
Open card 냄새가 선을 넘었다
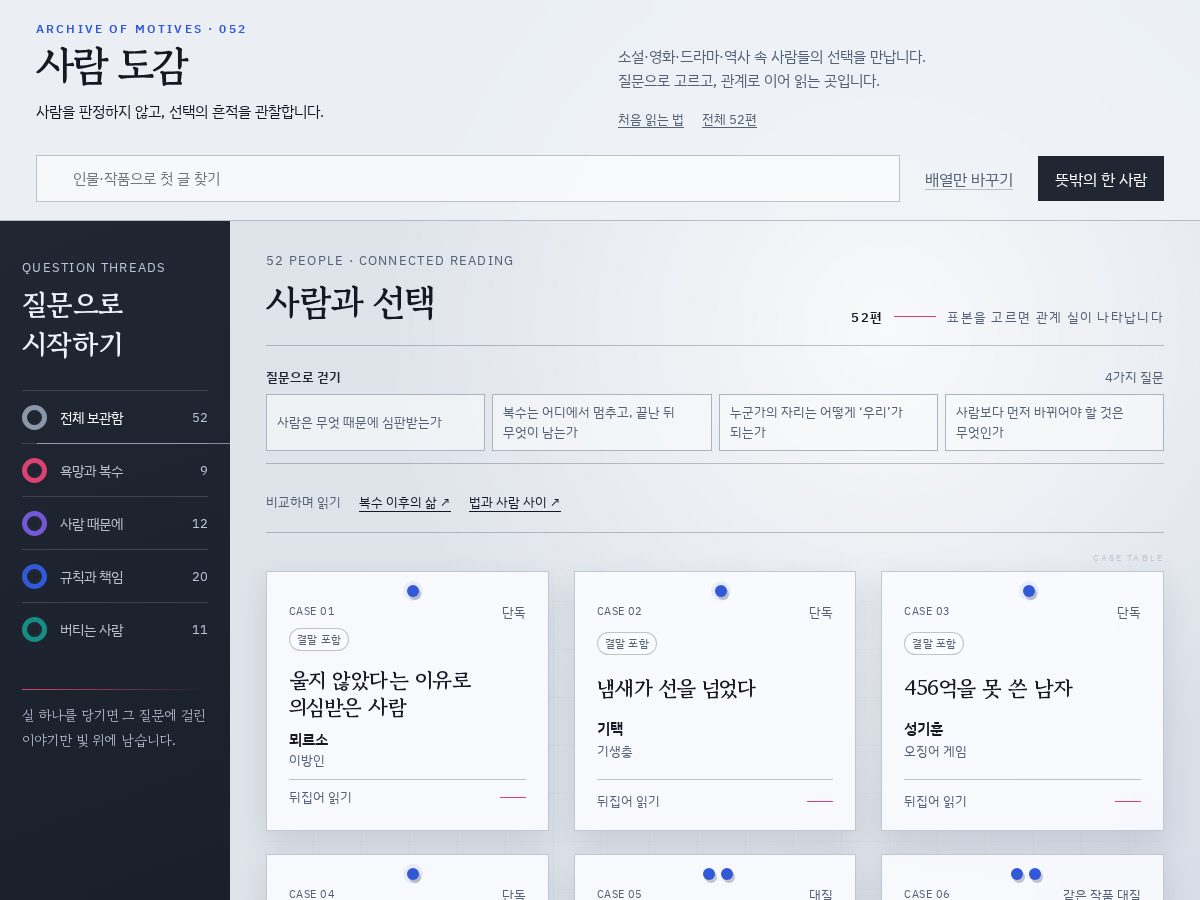tap(715, 701)
